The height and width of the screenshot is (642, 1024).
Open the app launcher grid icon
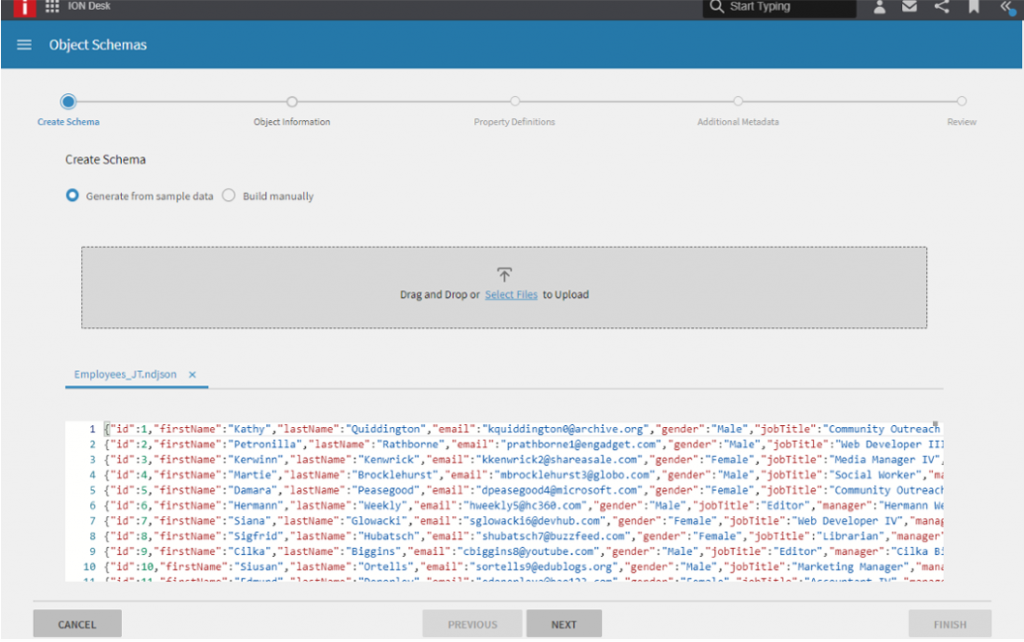(52, 7)
